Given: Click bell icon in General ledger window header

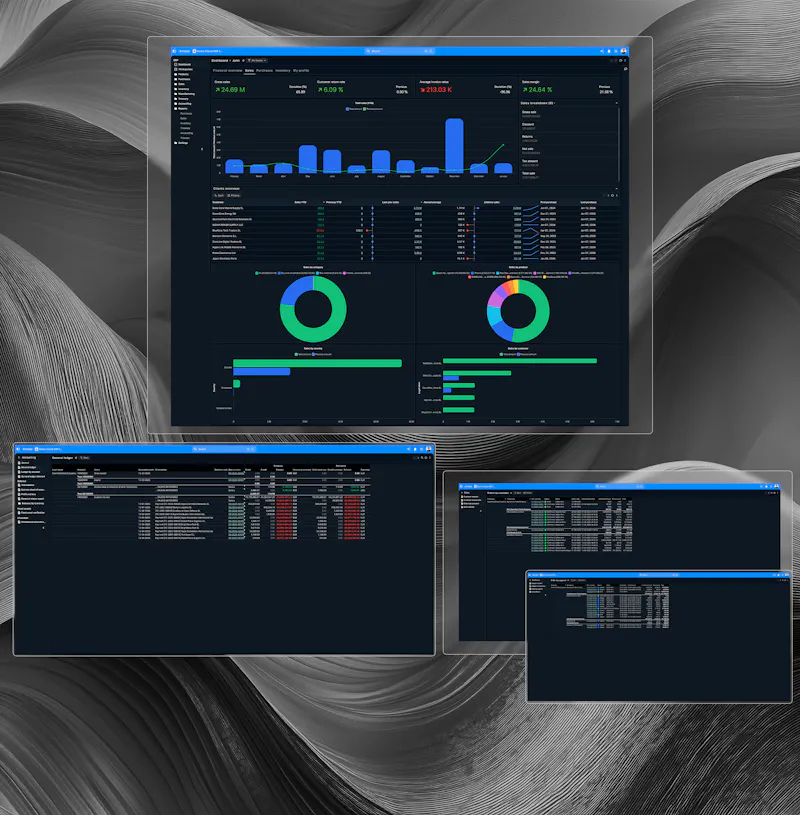Looking at the screenshot, I should click(x=415, y=449).
